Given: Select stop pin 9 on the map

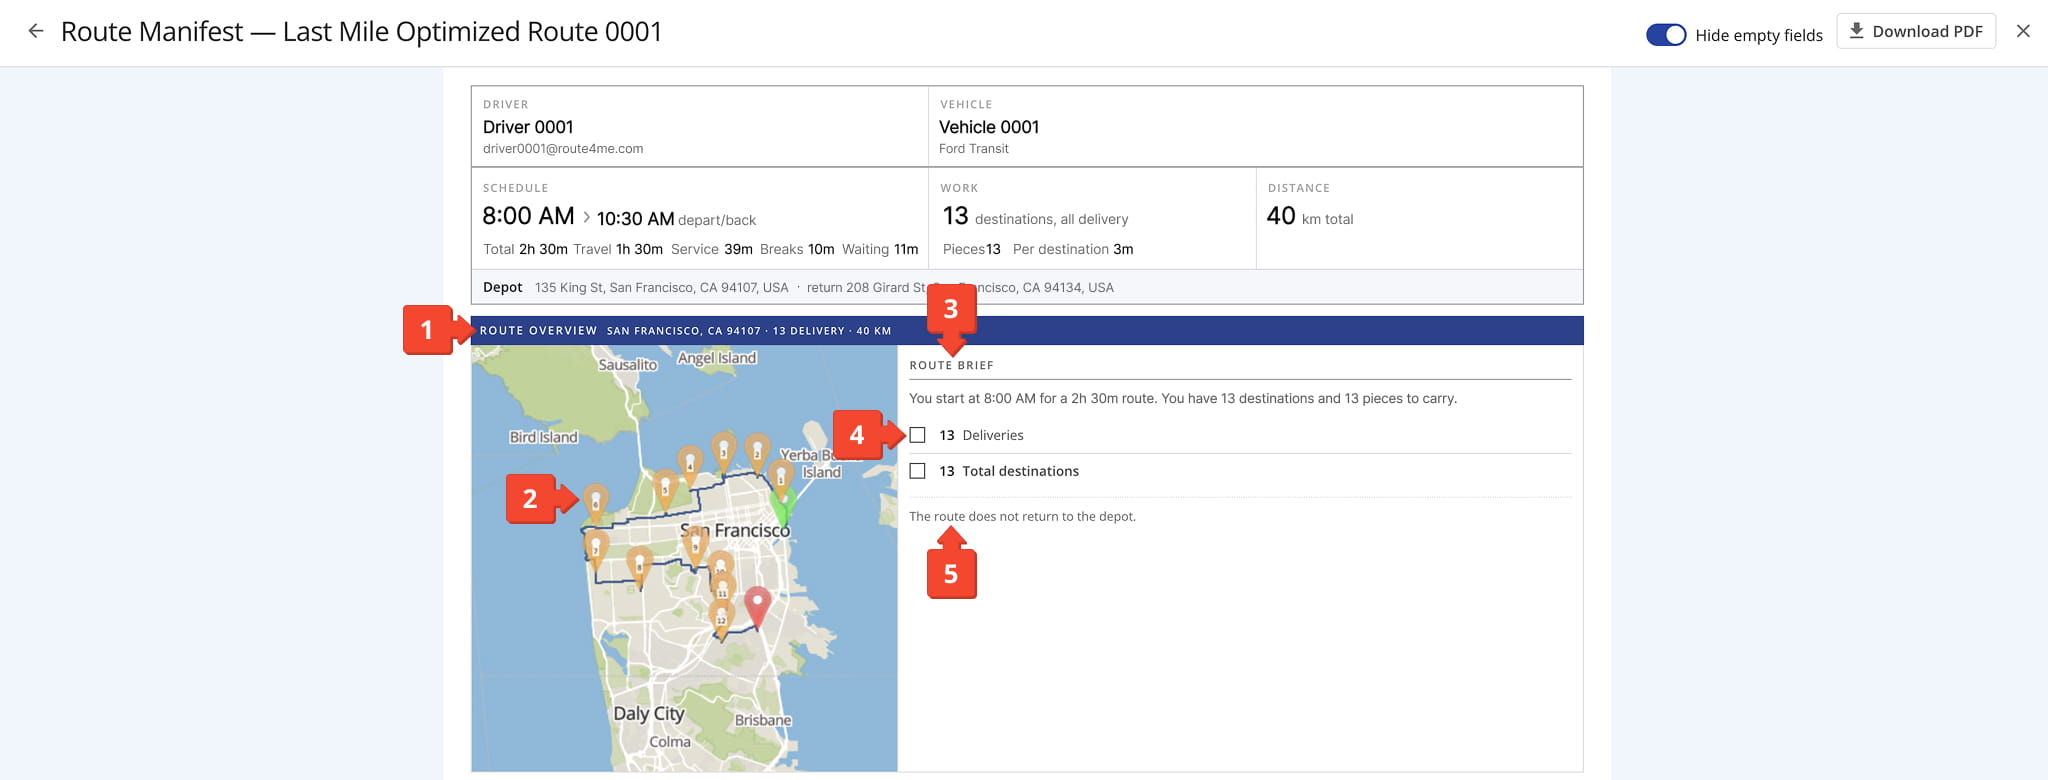Looking at the screenshot, I should click(x=695, y=546).
